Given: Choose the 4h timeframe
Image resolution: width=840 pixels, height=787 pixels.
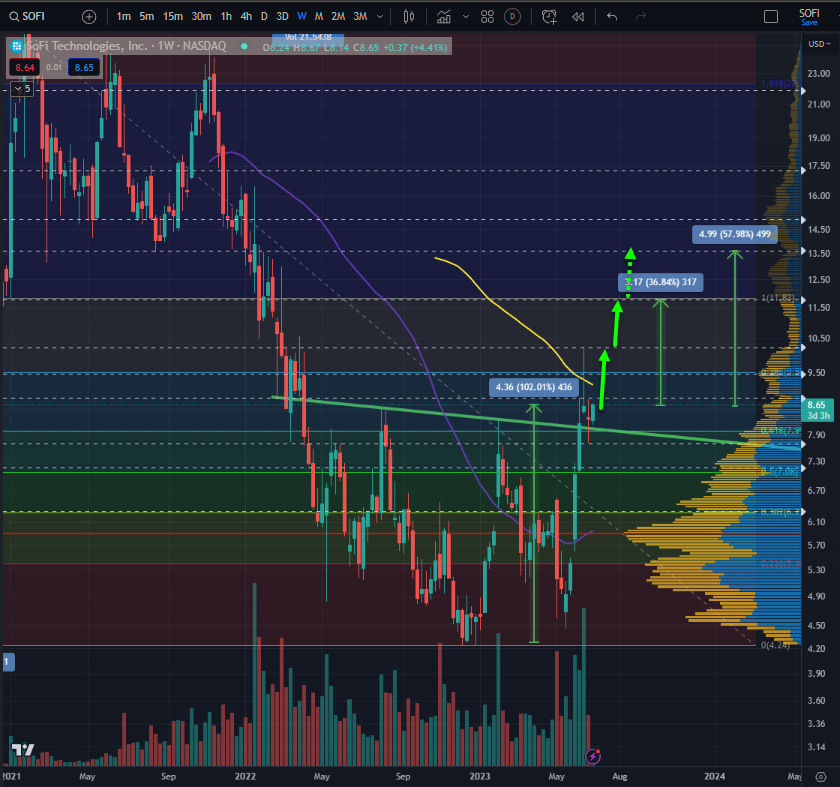Looking at the screenshot, I should point(246,17).
